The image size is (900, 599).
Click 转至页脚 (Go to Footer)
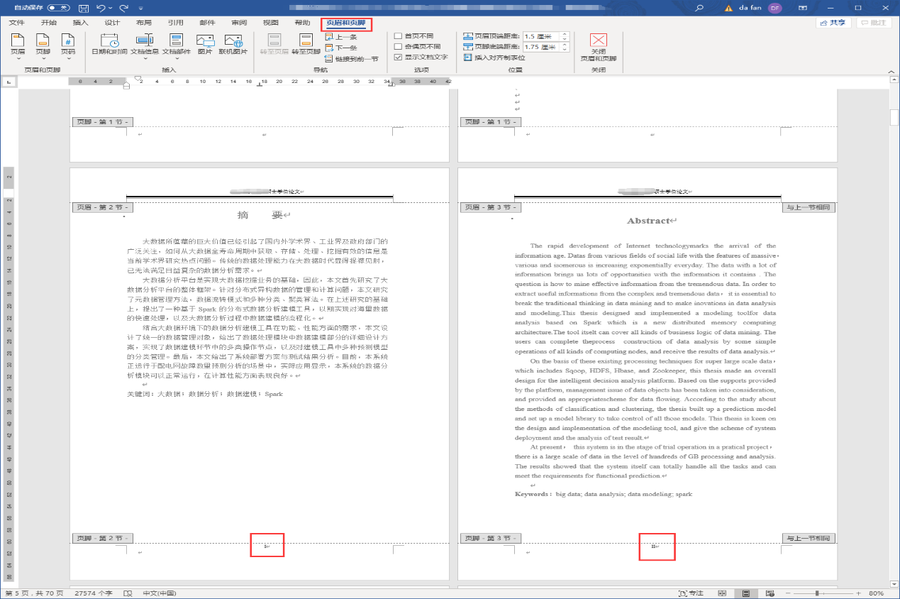coord(306,45)
